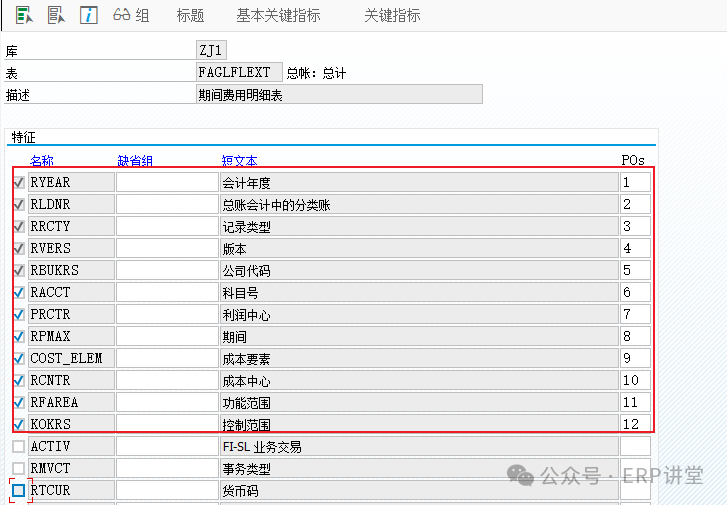The height and width of the screenshot is (505, 727).
Task: Toggle the RLDNR checkbox
Action: (19, 204)
